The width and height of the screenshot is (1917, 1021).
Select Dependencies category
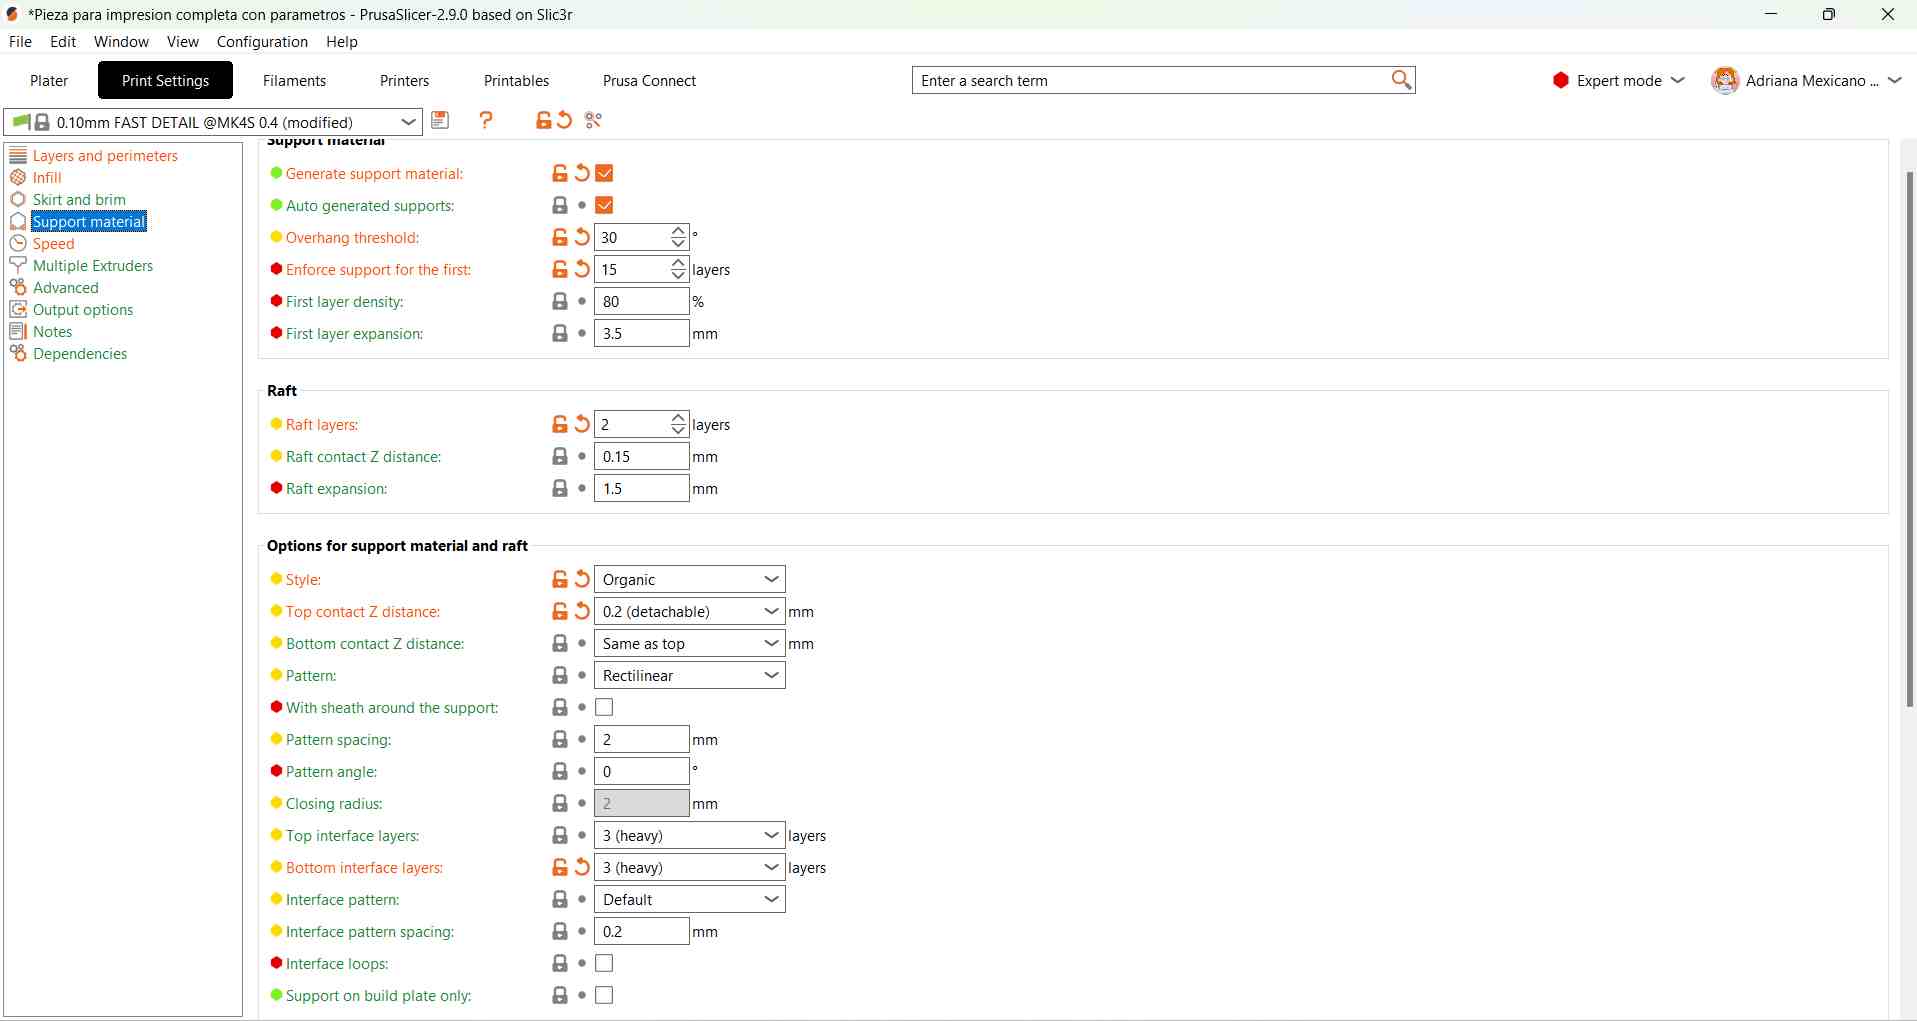coord(80,354)
